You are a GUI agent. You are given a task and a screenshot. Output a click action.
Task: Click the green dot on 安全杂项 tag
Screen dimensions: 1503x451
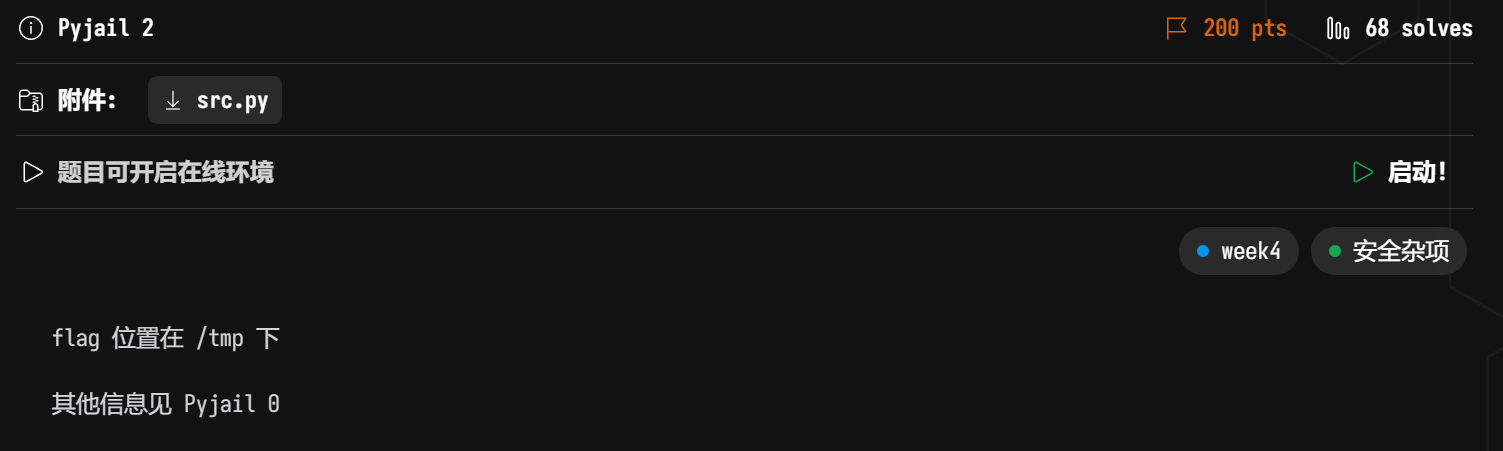1335,251
